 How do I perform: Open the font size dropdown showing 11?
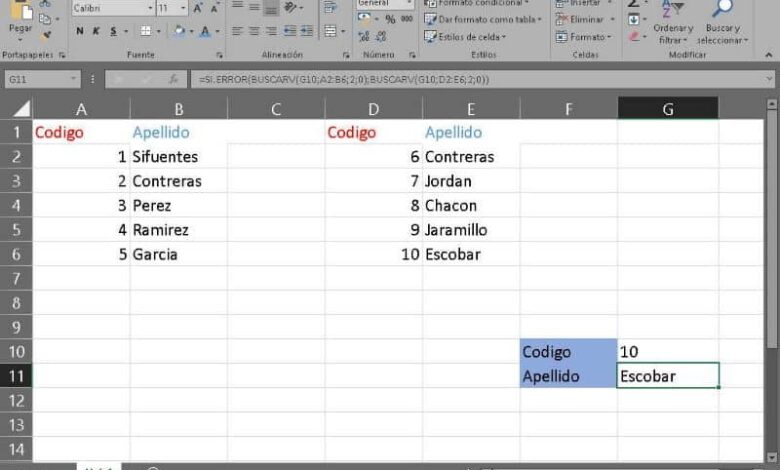(172, 8)
